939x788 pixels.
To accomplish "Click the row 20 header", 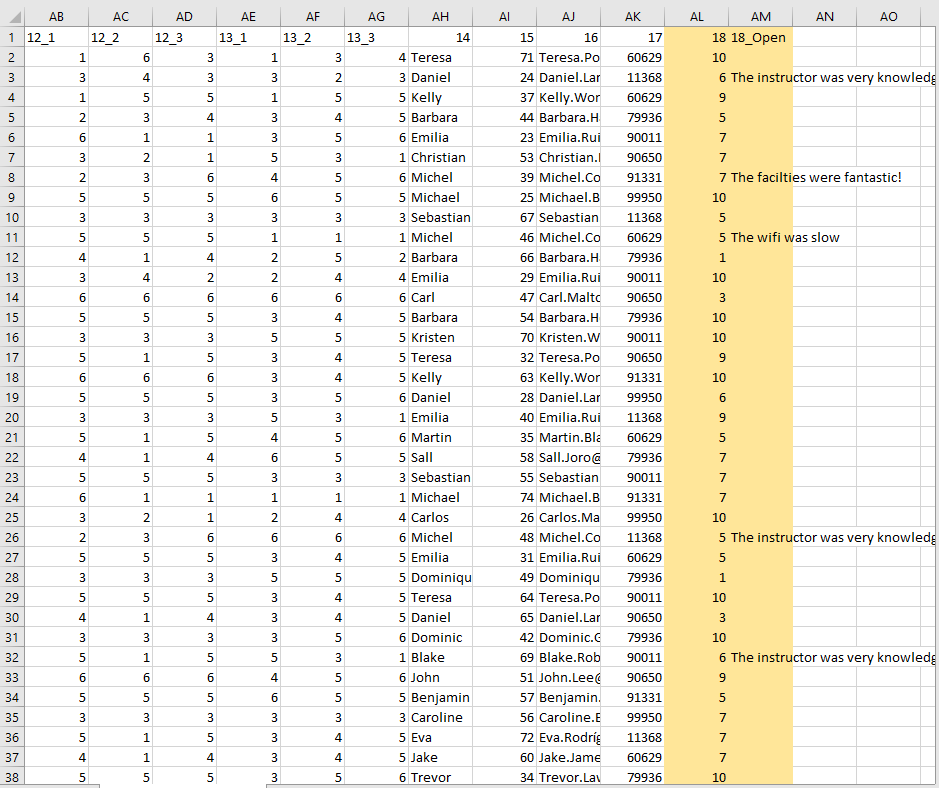I will pyautogui.click(x=11, y=417).
